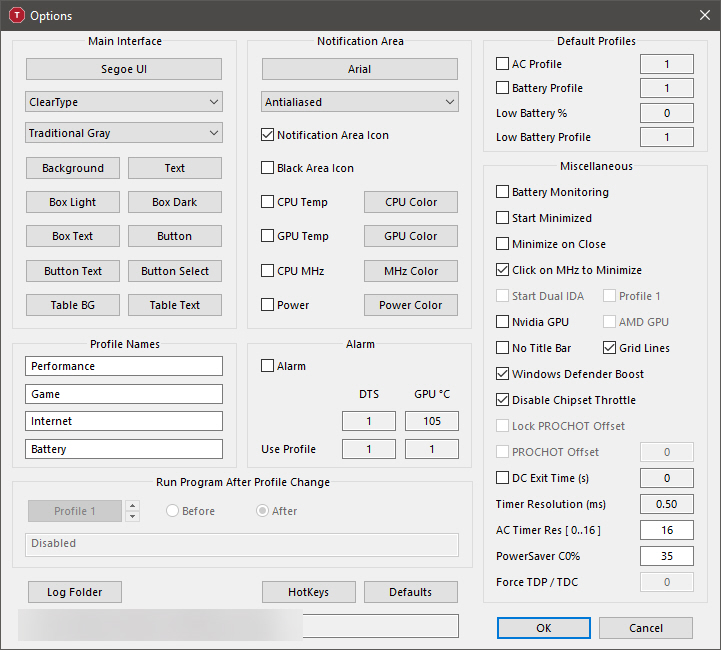Enable the Battery Monitoring checkbox

tap(503, 192)
